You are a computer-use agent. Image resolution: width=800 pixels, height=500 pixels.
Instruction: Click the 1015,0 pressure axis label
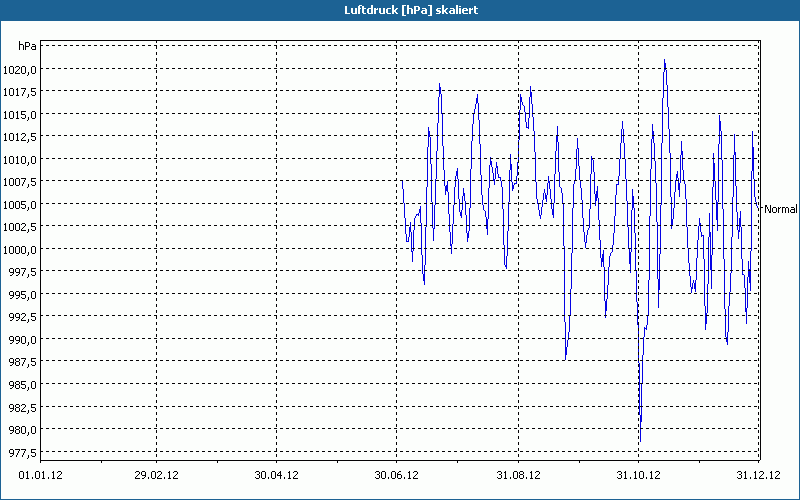tap(19, 115)
